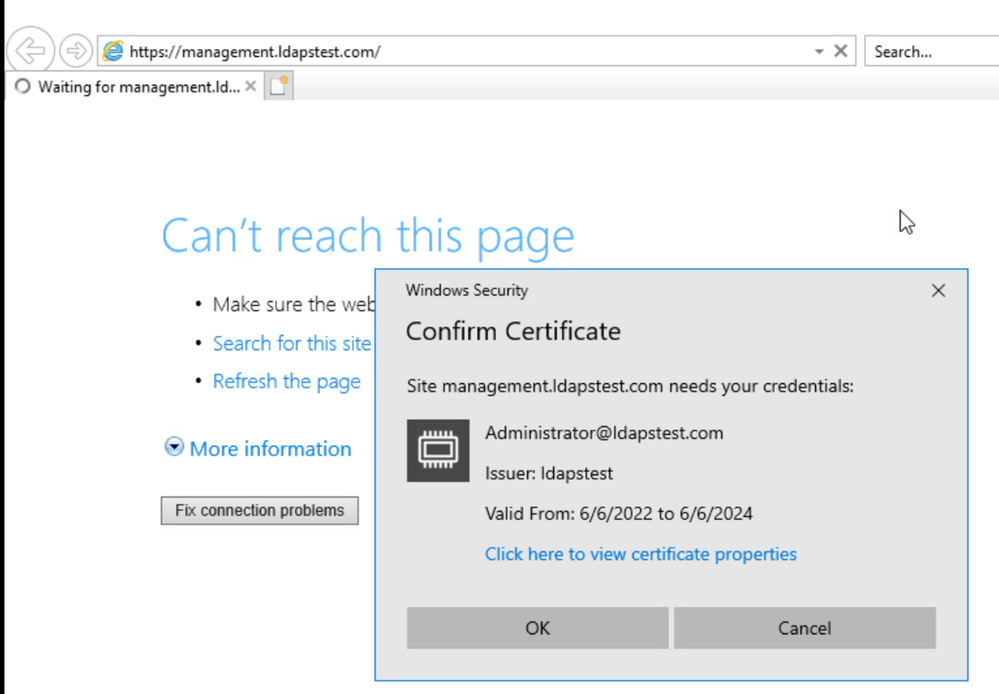
Task: Click the 'Confirm Certificate' heading
Action: pos(513,331)
